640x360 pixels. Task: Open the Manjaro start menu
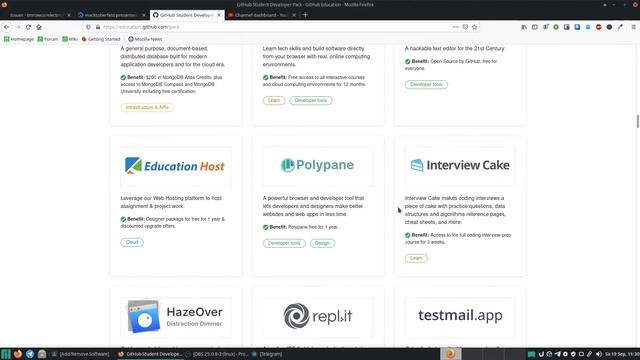coord(6,354)
